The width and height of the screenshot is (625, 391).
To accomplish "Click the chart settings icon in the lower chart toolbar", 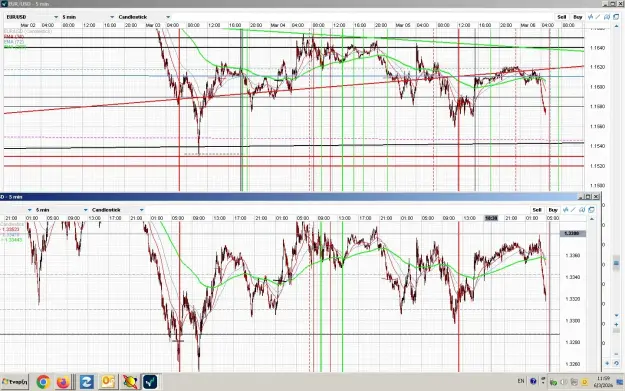I will (x=582, y=210).
